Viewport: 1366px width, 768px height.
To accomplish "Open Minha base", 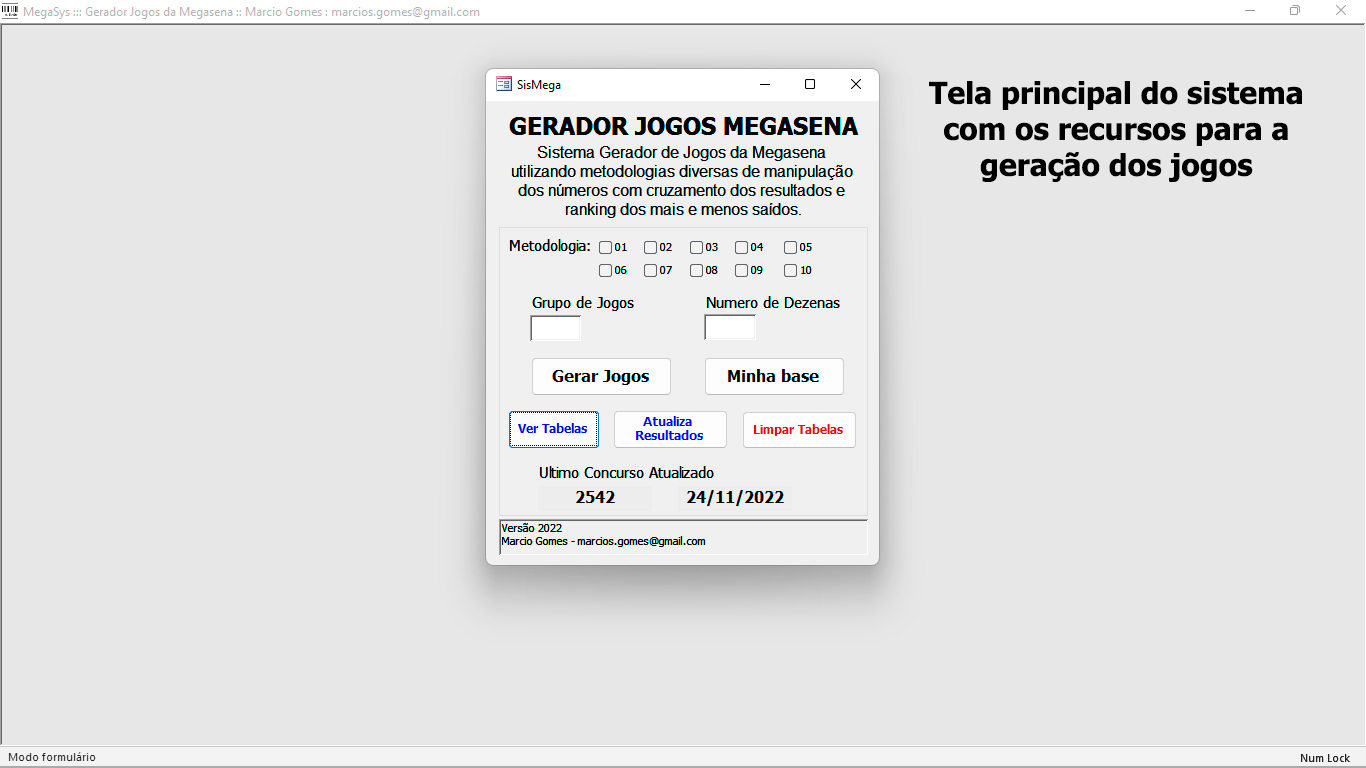I will tap(774, 376).
